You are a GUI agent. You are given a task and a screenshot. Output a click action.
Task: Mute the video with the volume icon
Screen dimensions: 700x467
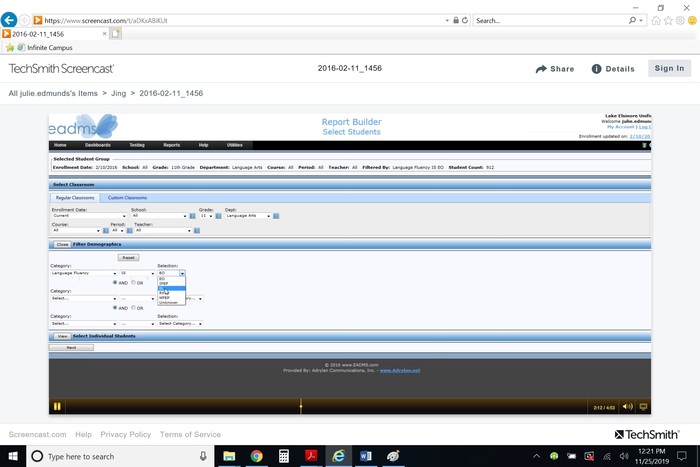coord(627,406)
